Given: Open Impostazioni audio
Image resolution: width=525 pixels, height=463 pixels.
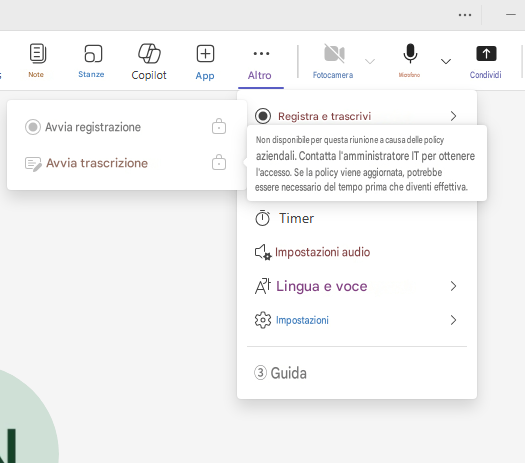Looking at the screenshot, I should (356, 252).
